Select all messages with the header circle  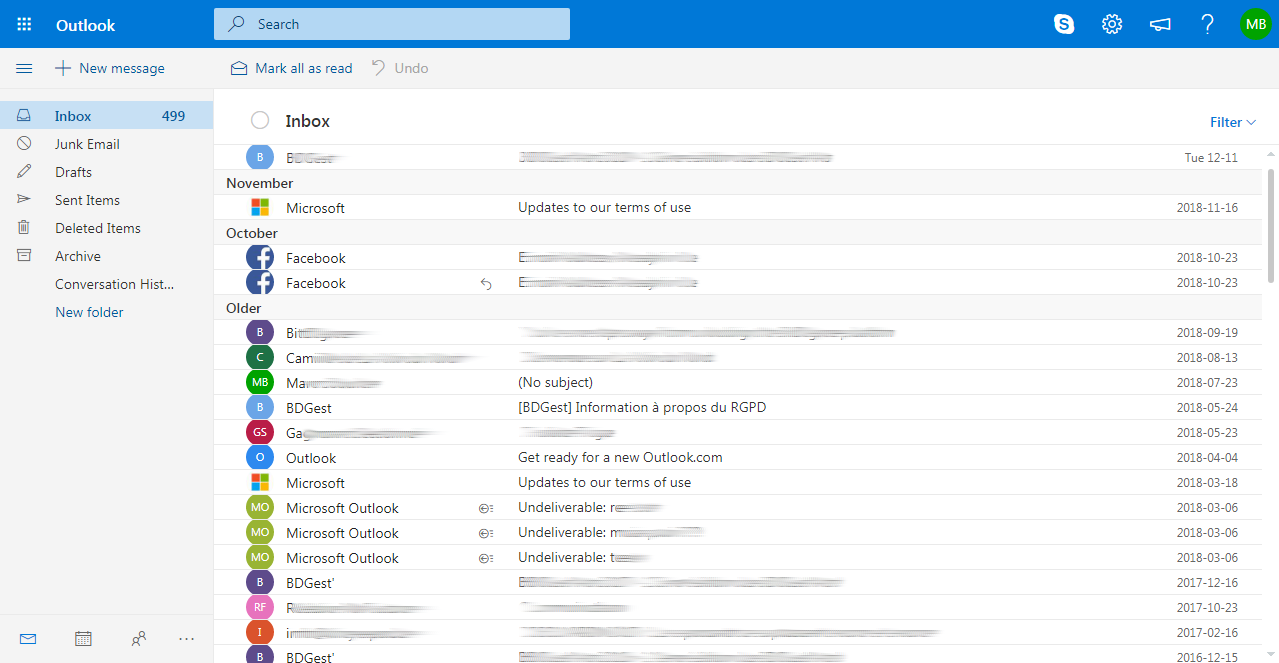point(260,120)
